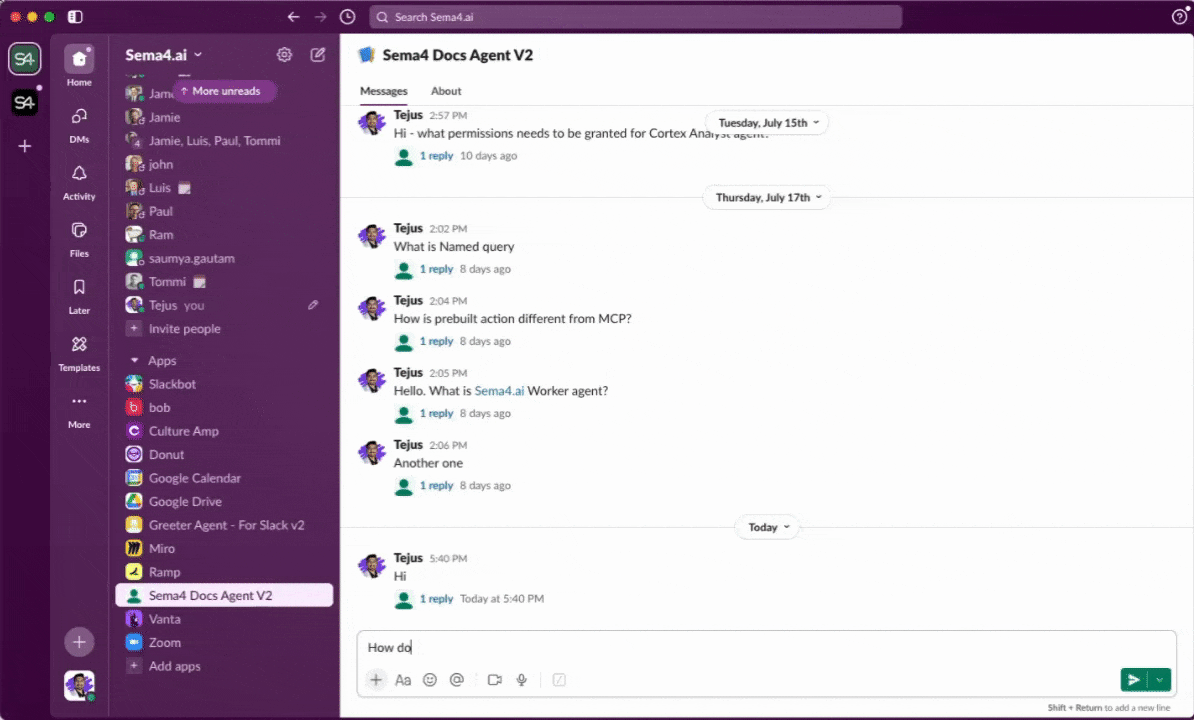
Task: Switch to the About tab
Action: 446,91
